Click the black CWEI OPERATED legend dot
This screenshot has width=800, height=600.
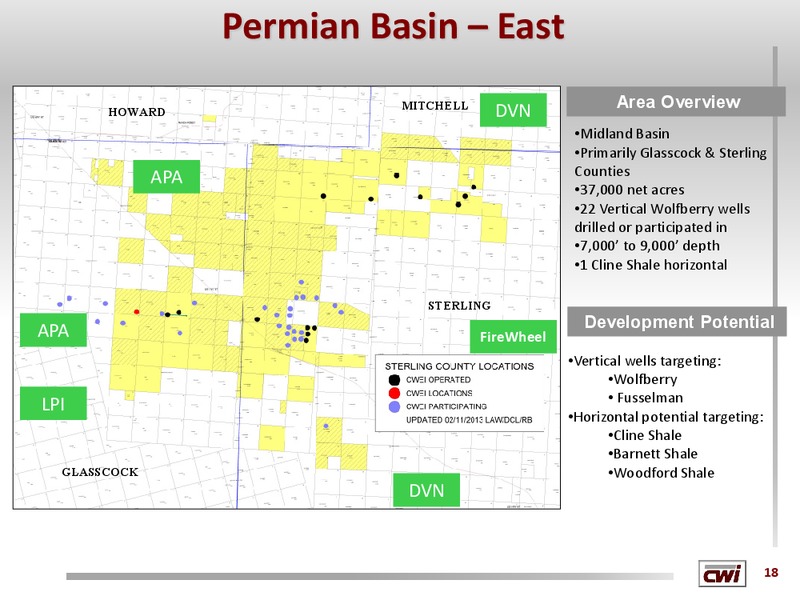(x=394, y=380)
